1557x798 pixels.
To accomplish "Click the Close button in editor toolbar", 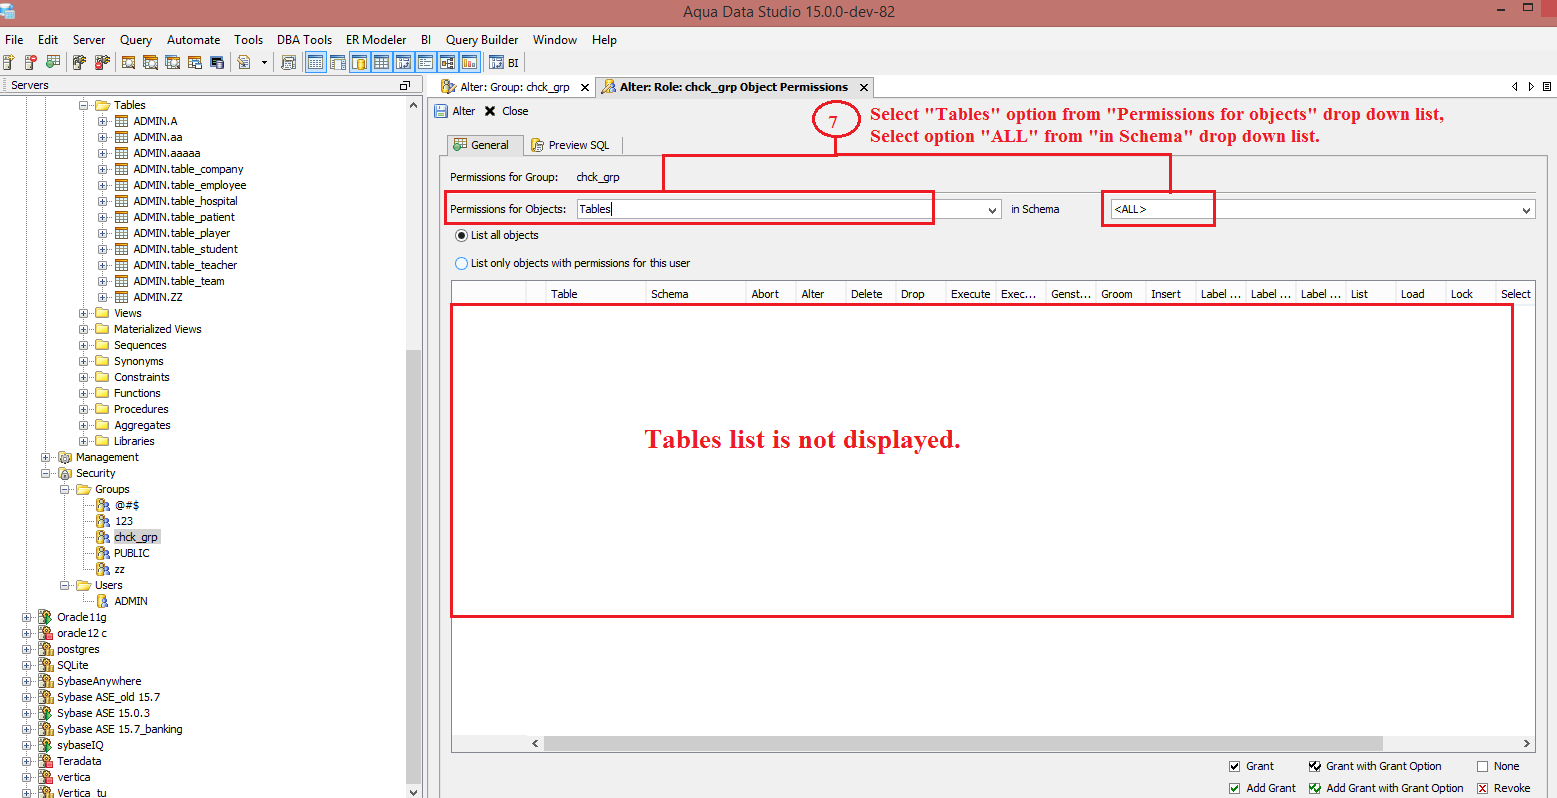I will click(506, 111).
